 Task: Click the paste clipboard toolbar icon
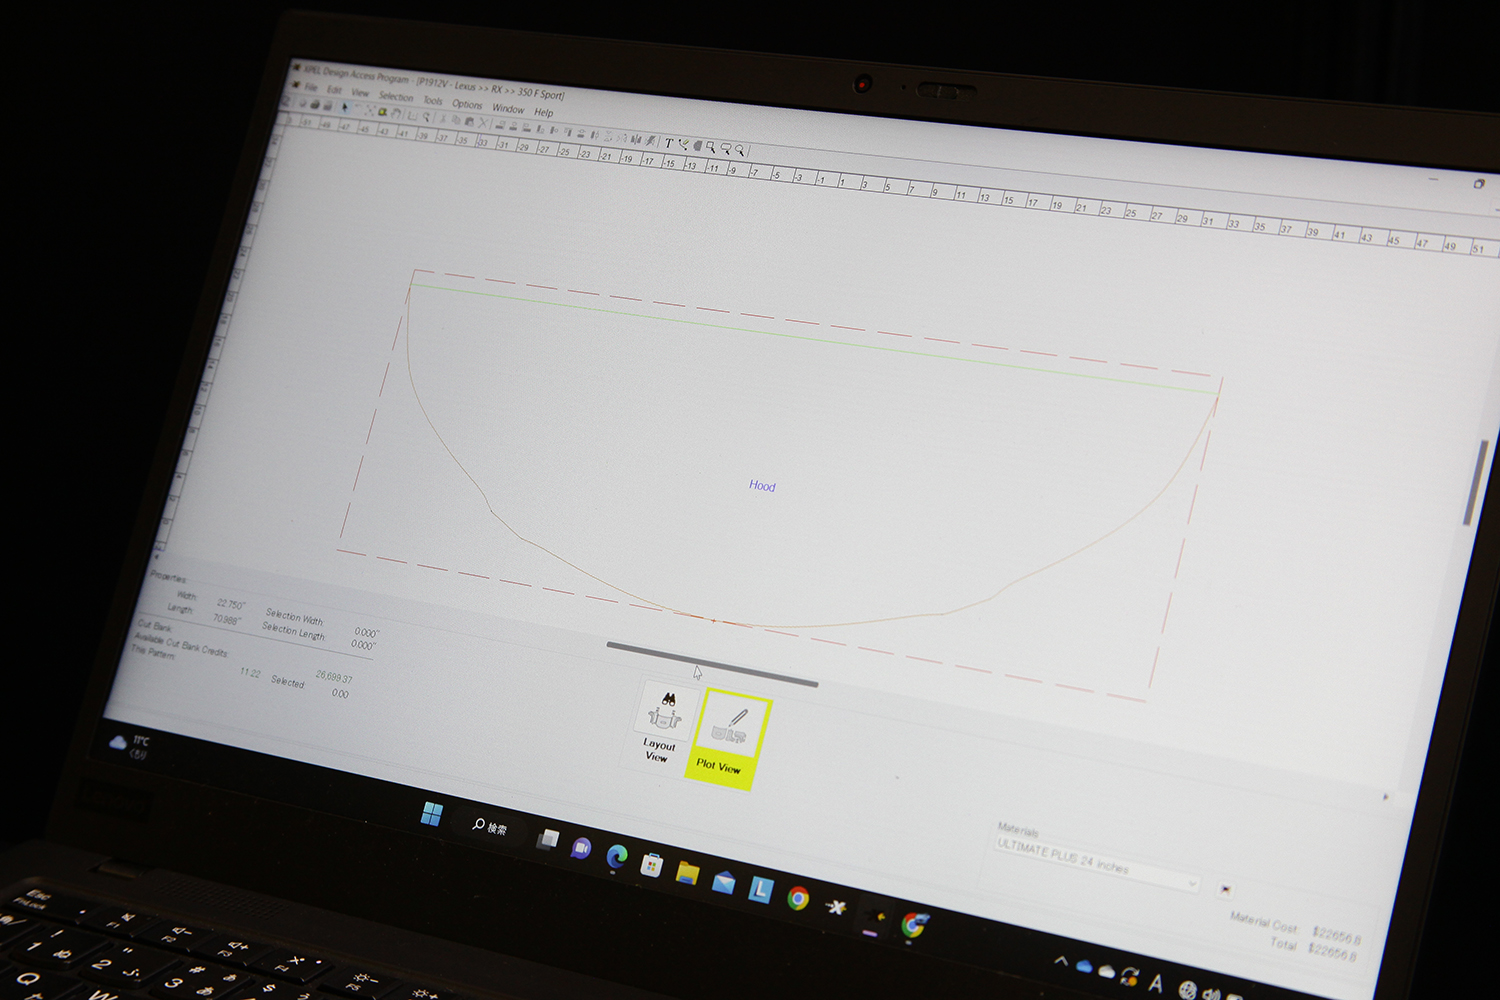pos(469,121)
